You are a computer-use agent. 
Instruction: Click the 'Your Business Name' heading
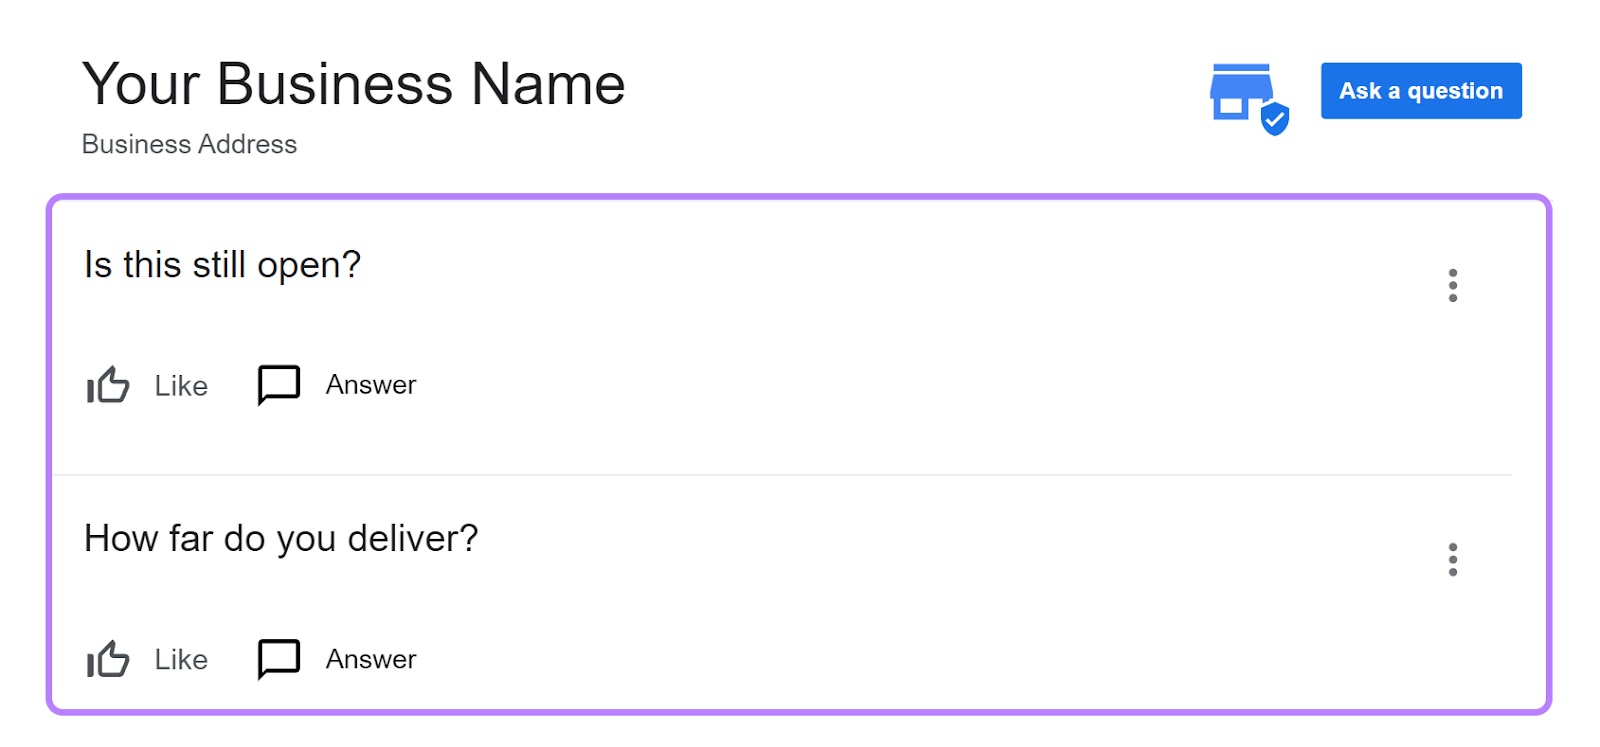(353, 84)
